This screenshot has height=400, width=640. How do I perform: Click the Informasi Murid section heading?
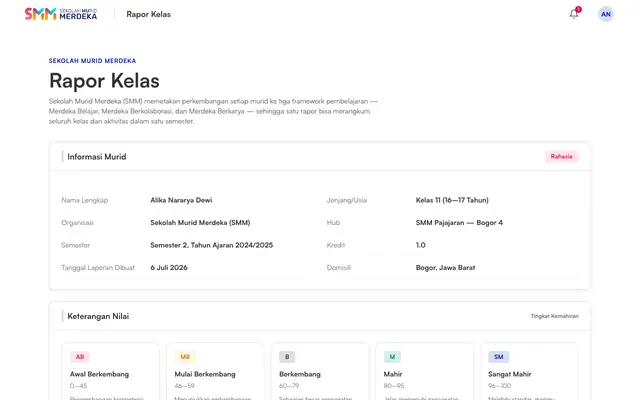click(x=97, y=157)
